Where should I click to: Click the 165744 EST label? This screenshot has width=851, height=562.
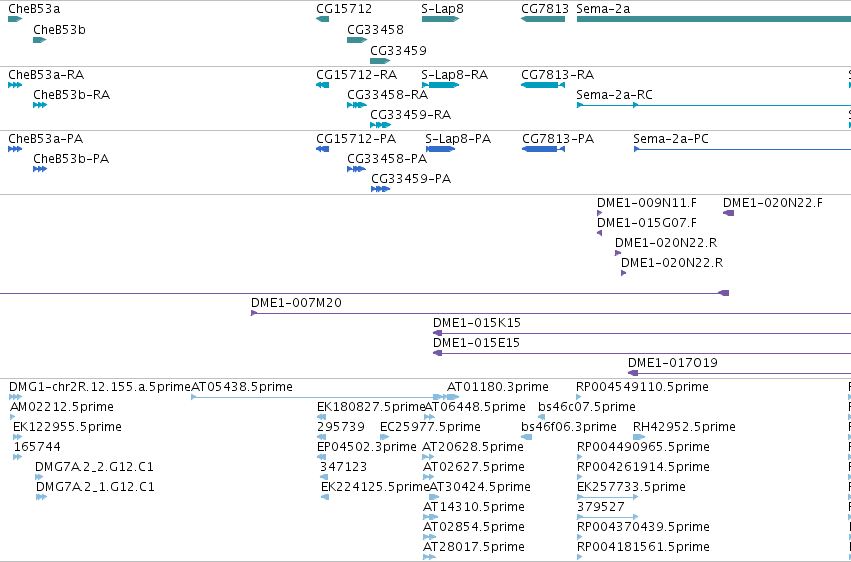37,448
